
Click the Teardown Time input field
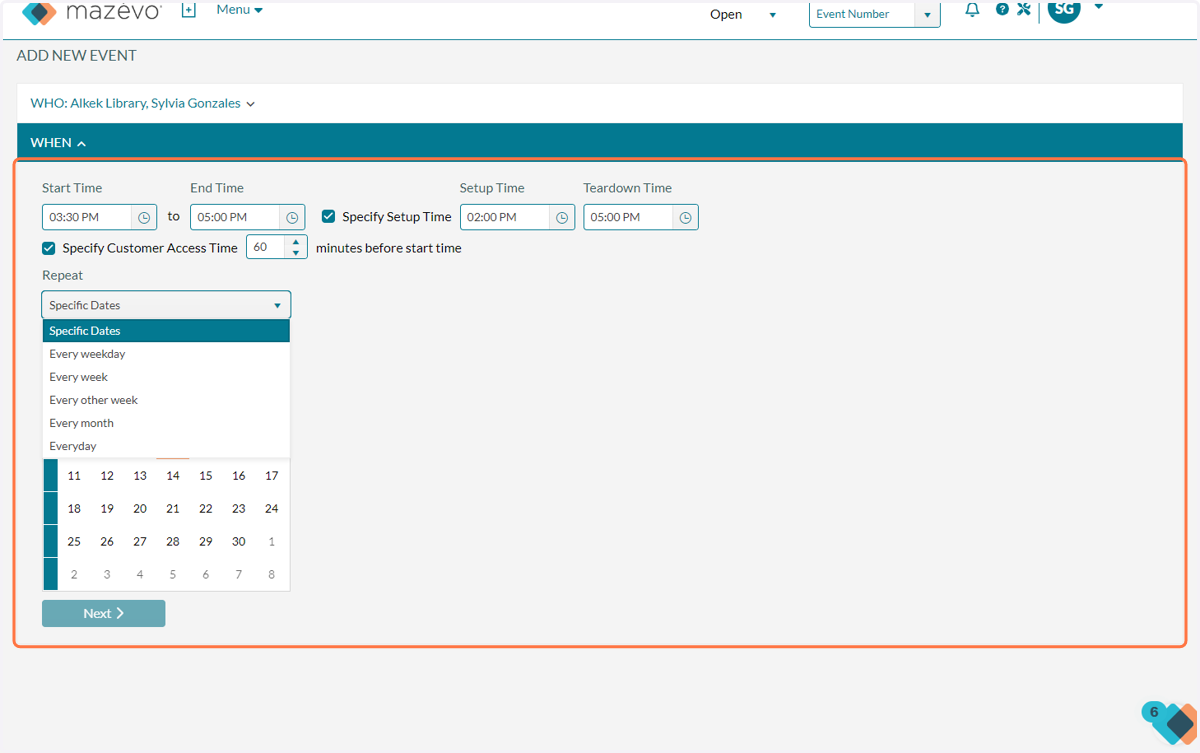(x=630, y=217)
